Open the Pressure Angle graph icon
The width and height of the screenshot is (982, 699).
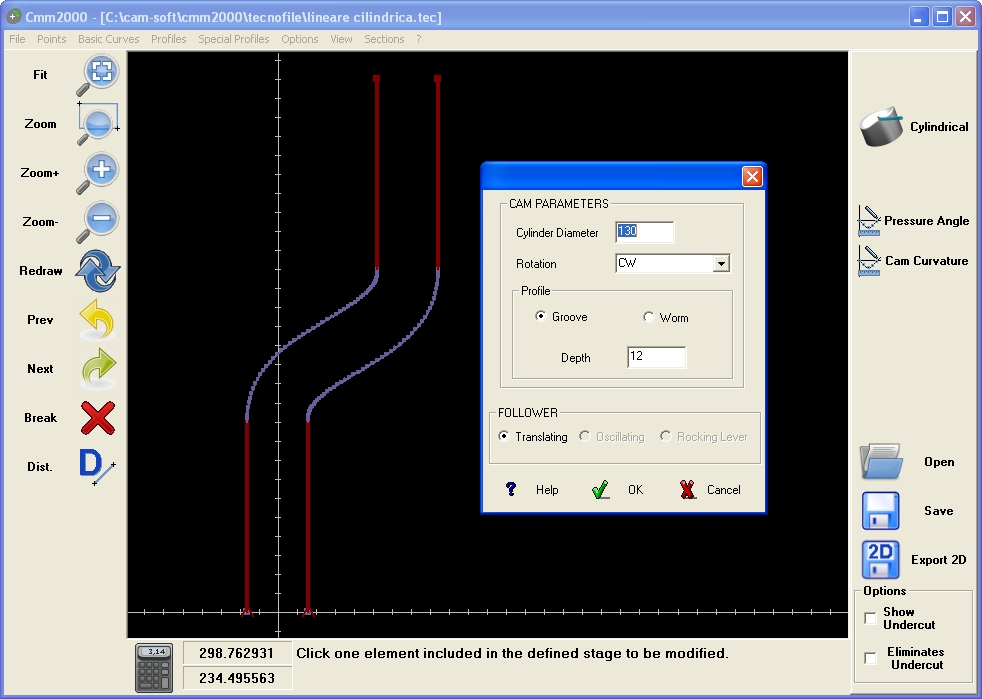click(869, 221)
